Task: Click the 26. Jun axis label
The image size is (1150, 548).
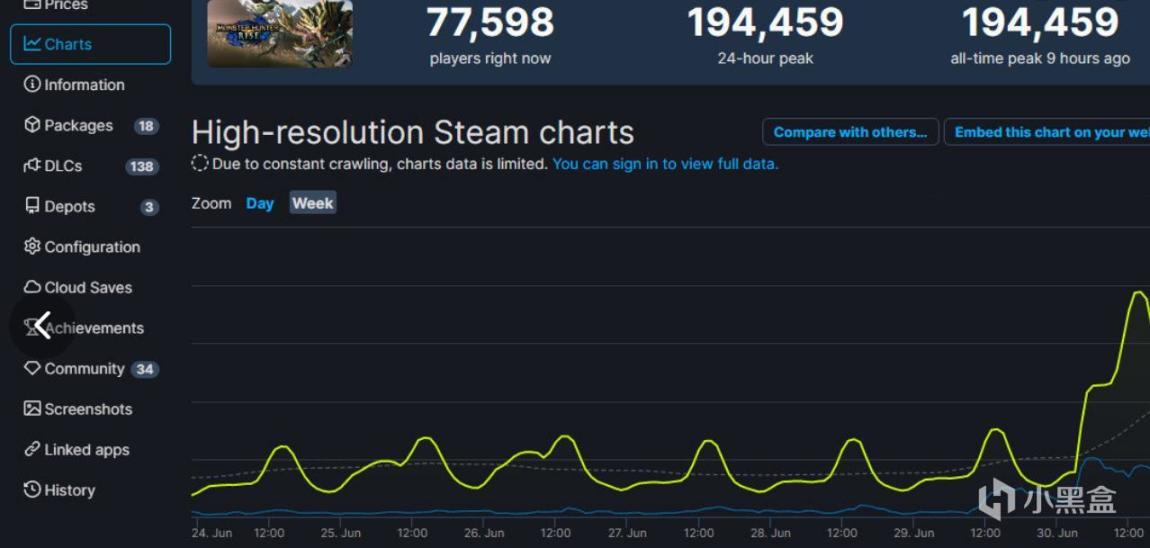Action: (x=483, y=533)
